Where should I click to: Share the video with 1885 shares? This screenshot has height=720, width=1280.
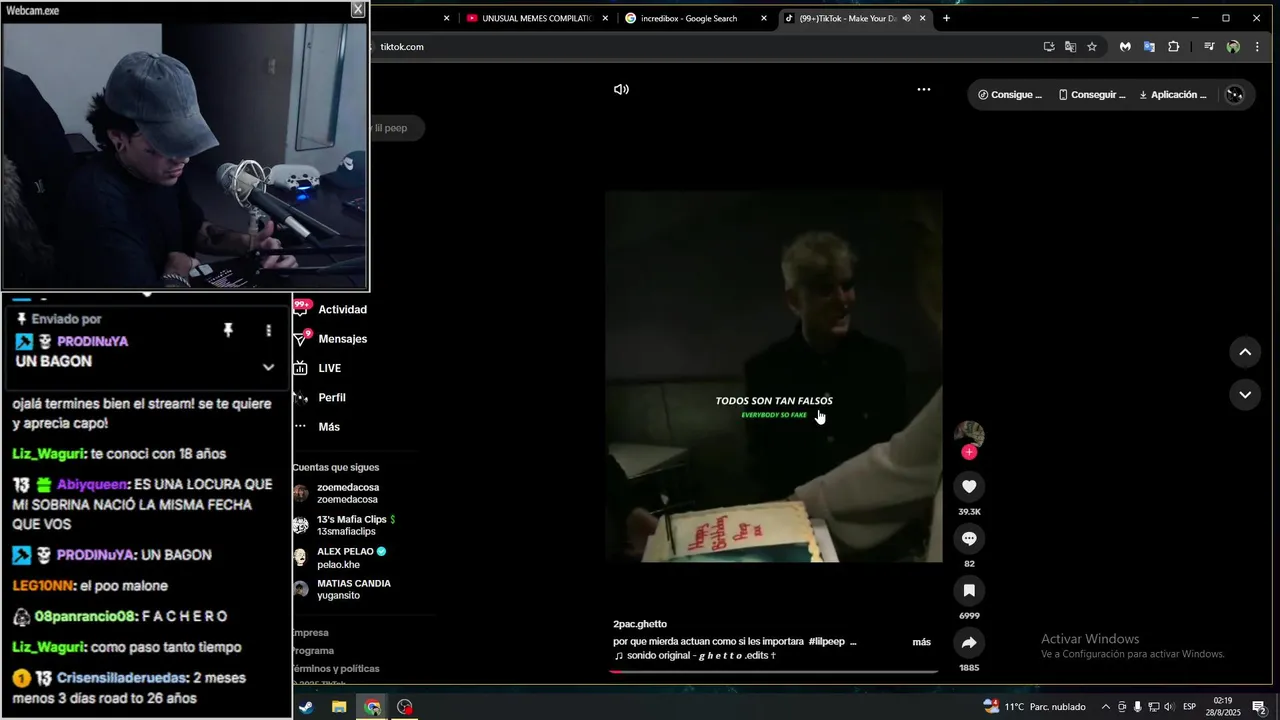969,642
